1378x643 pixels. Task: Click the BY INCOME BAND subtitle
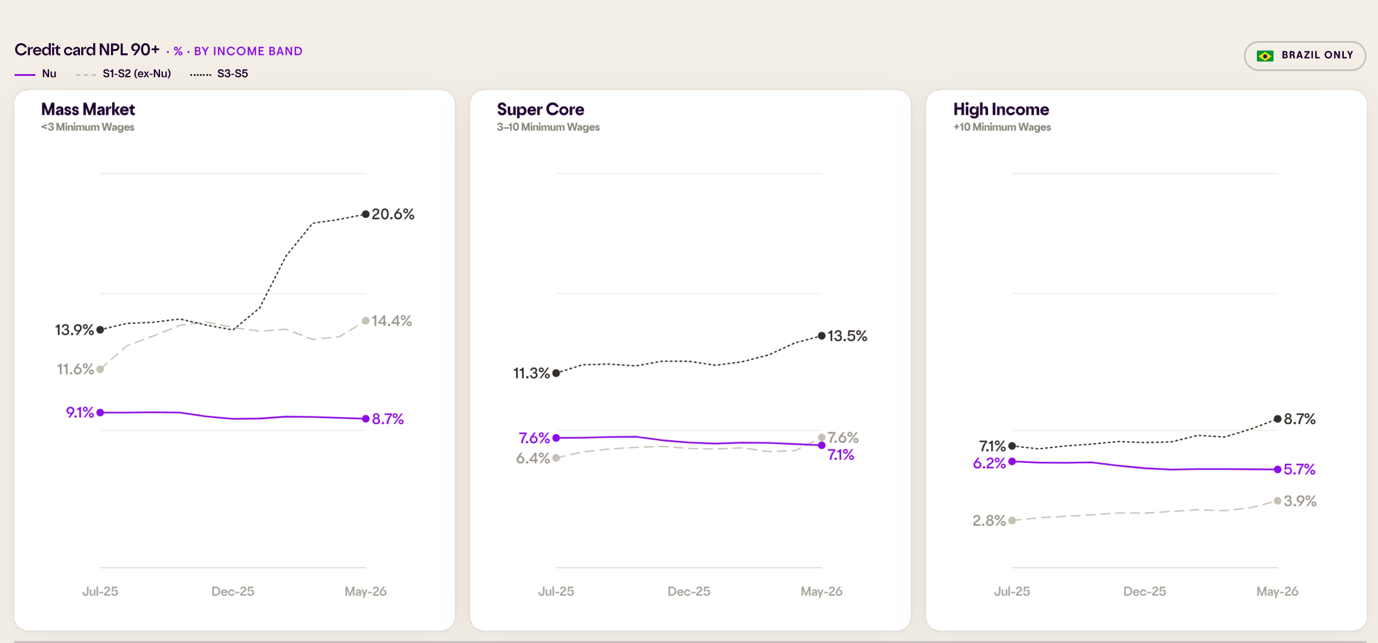248,51
